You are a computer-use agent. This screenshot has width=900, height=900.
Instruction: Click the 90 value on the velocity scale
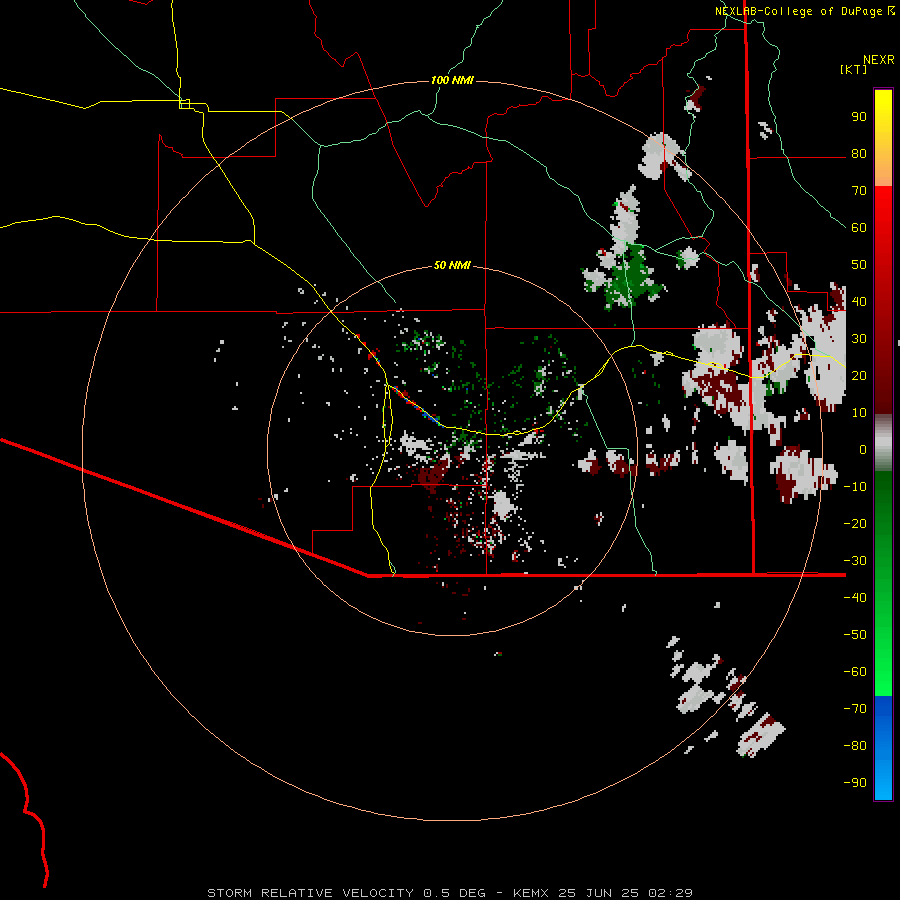[x=859, y=117]
